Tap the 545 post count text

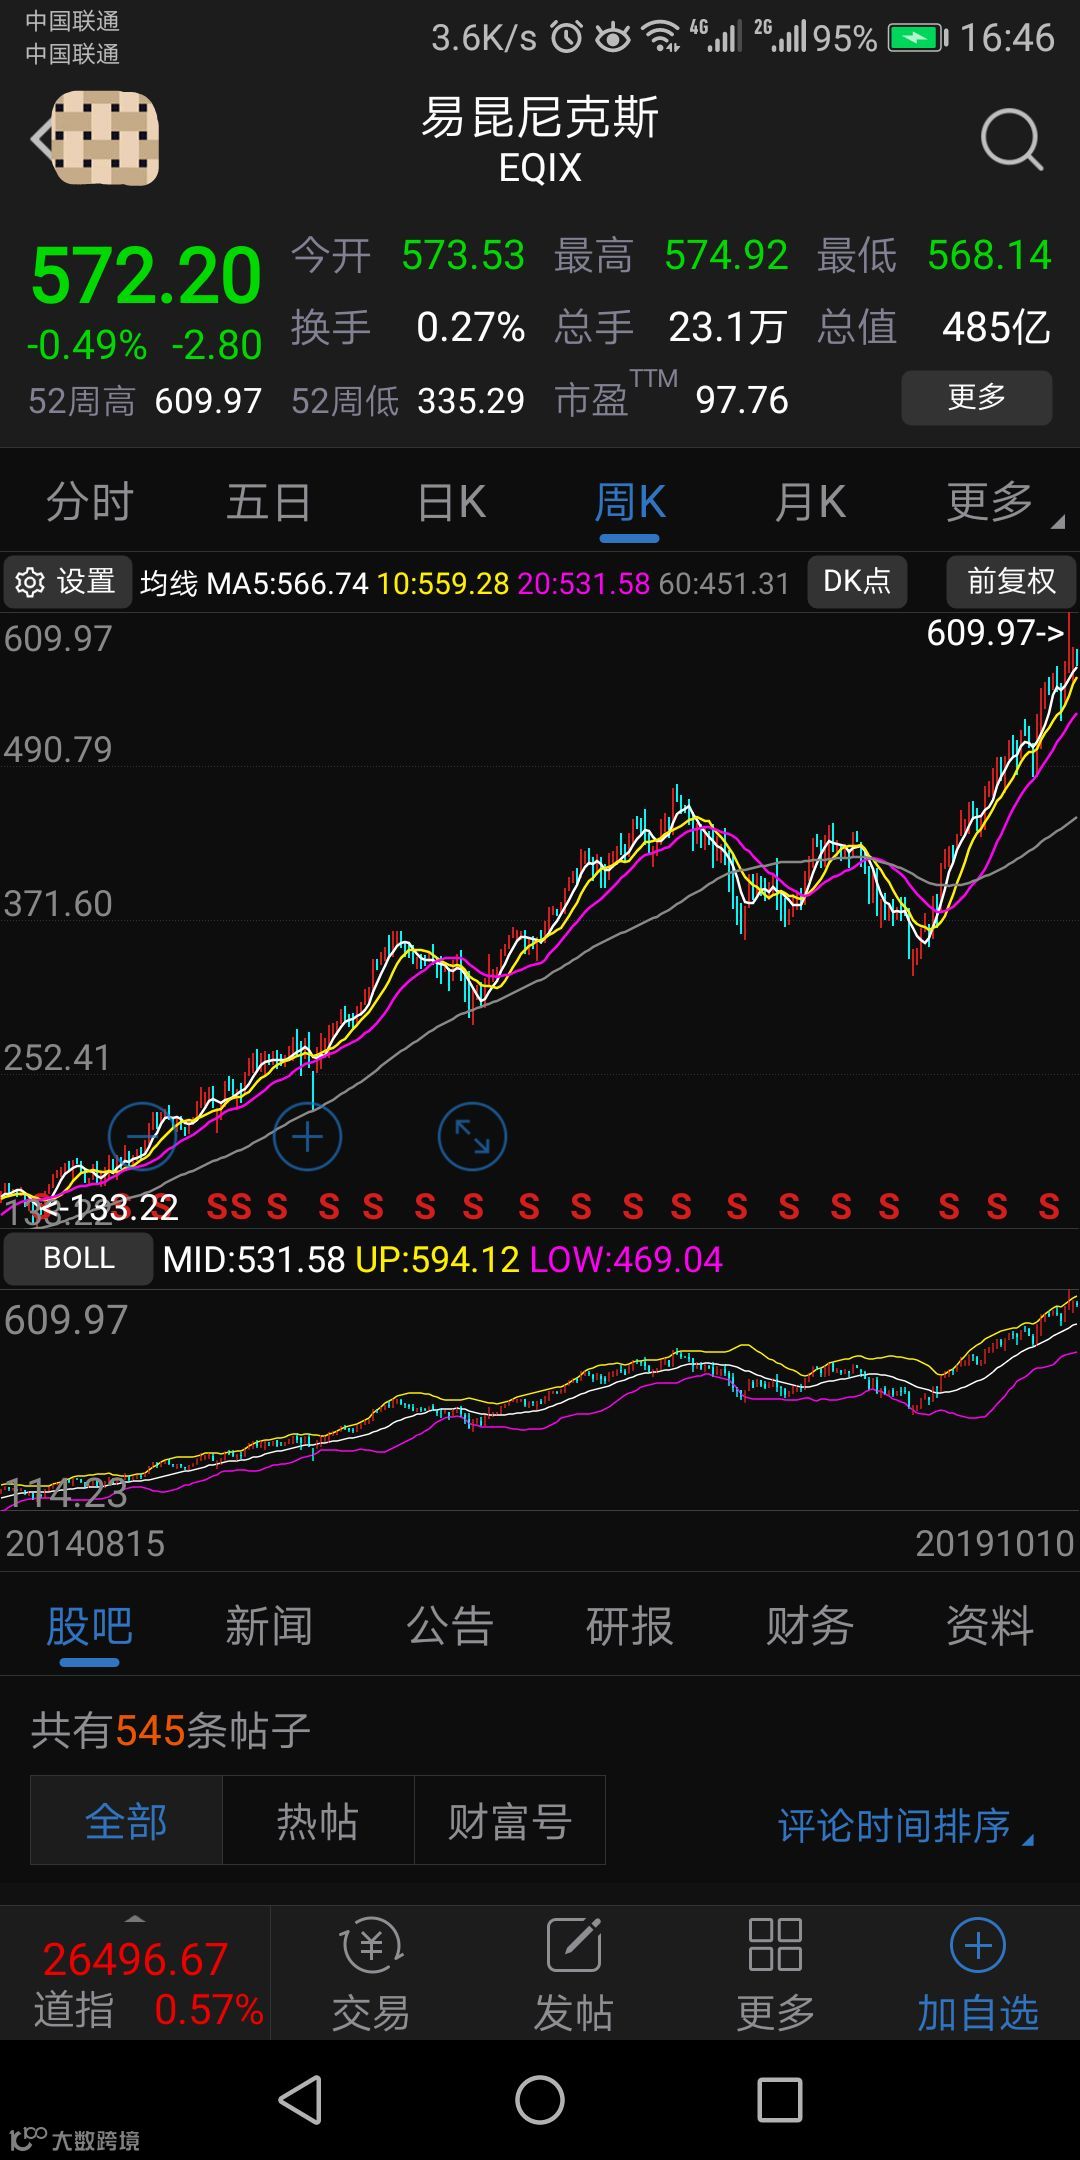151,1731
